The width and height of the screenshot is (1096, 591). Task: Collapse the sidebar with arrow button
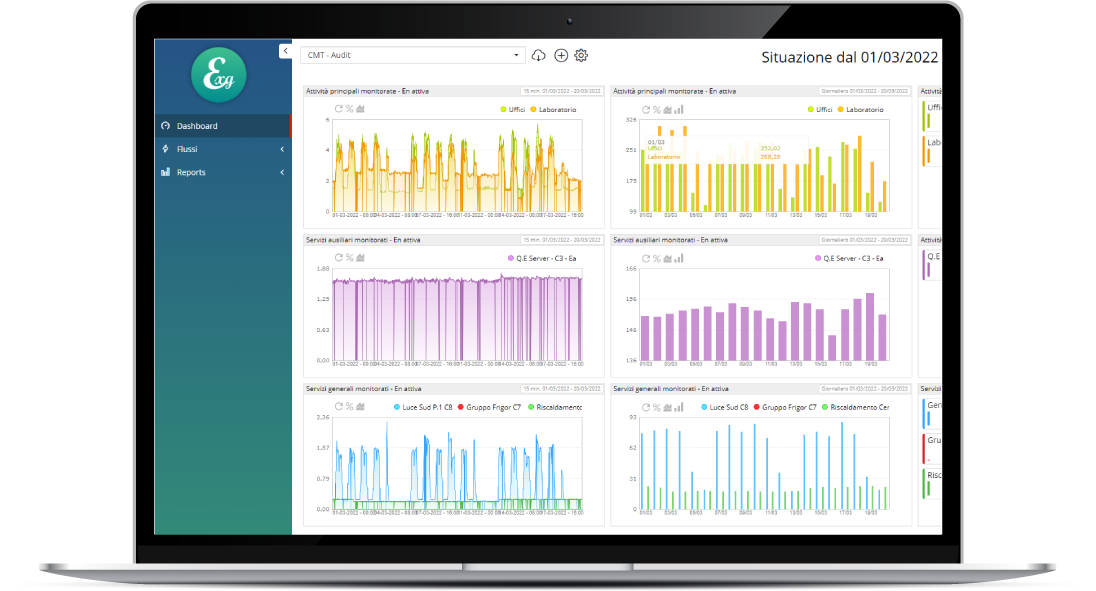285,50
